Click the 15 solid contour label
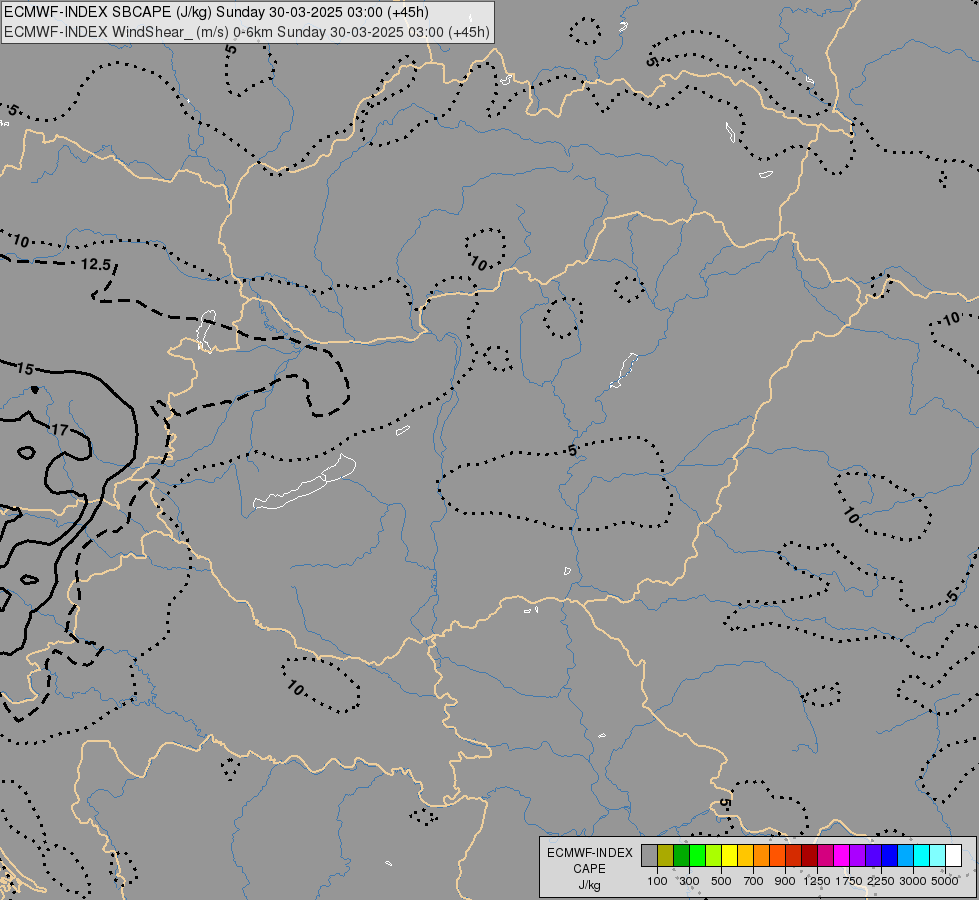Screen dimensions: 979x900 point(25,368)
